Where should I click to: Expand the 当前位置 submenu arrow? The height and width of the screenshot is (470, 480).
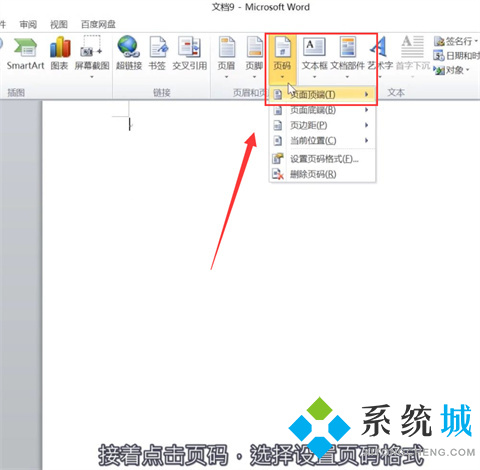[x=366, y=140]
